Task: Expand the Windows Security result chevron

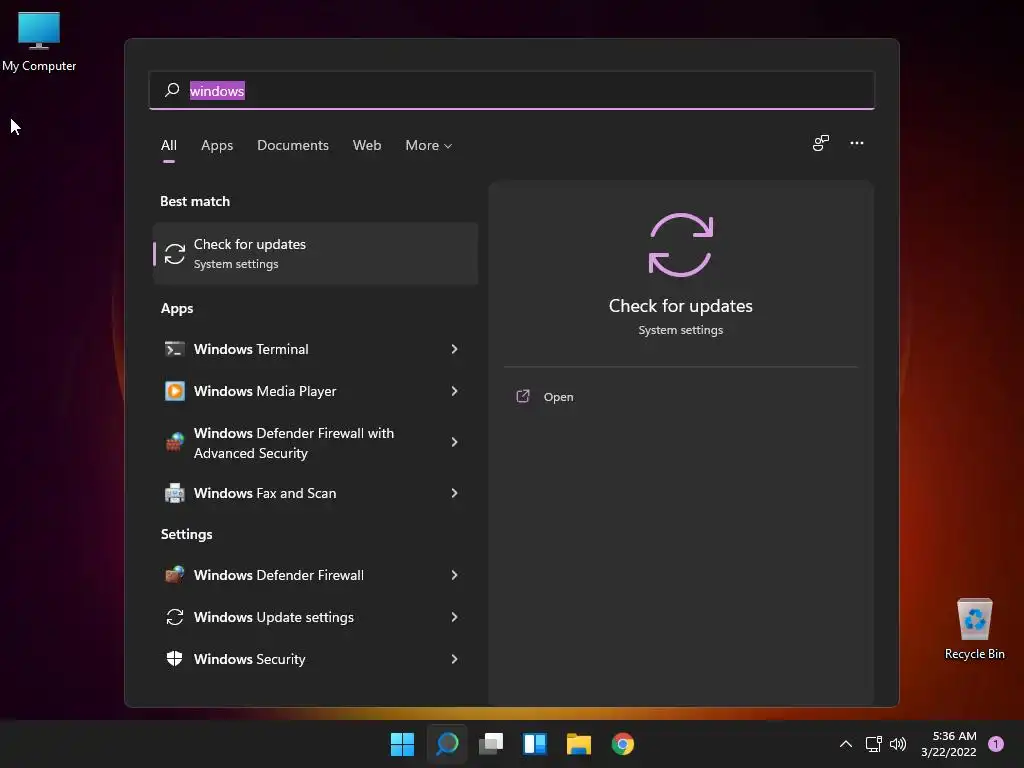Action: click(455, 659)
